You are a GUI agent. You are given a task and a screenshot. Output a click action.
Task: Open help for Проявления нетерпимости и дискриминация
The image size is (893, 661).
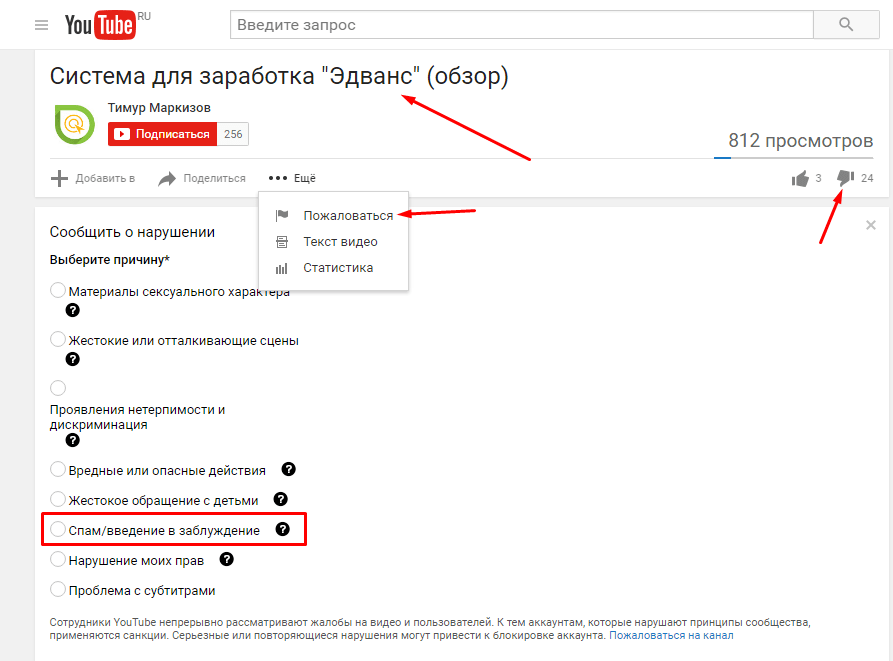(72, 440)
